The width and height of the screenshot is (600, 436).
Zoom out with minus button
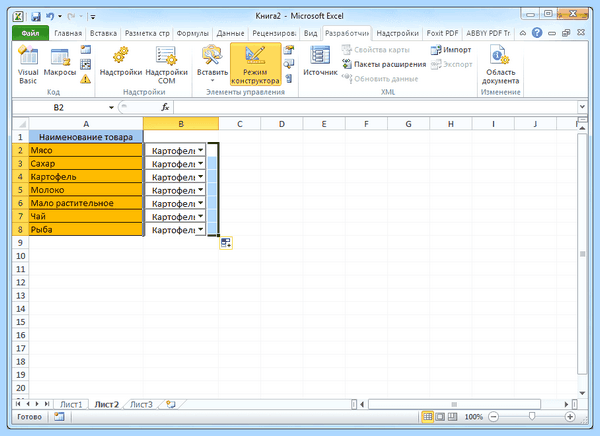click(494, 416)
